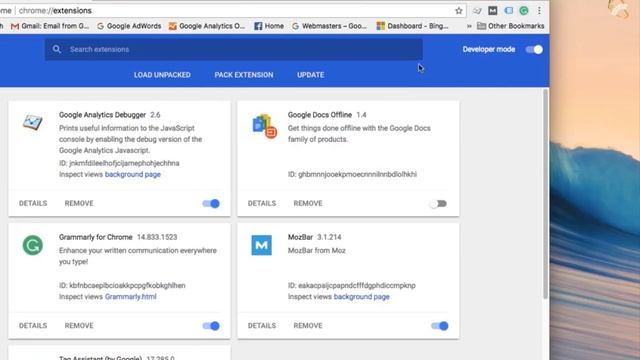Toggle Developer mode switch
This screenshot has height=360, width=640.
(x=534, y=49)
